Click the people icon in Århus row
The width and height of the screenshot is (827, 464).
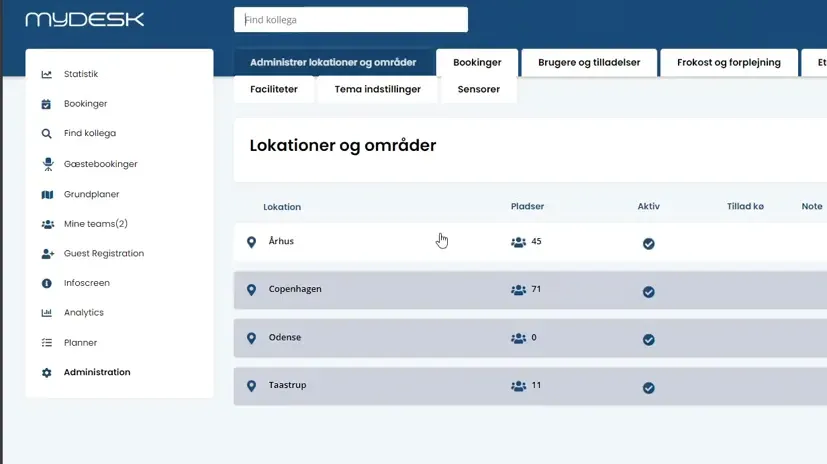(518, 242)
